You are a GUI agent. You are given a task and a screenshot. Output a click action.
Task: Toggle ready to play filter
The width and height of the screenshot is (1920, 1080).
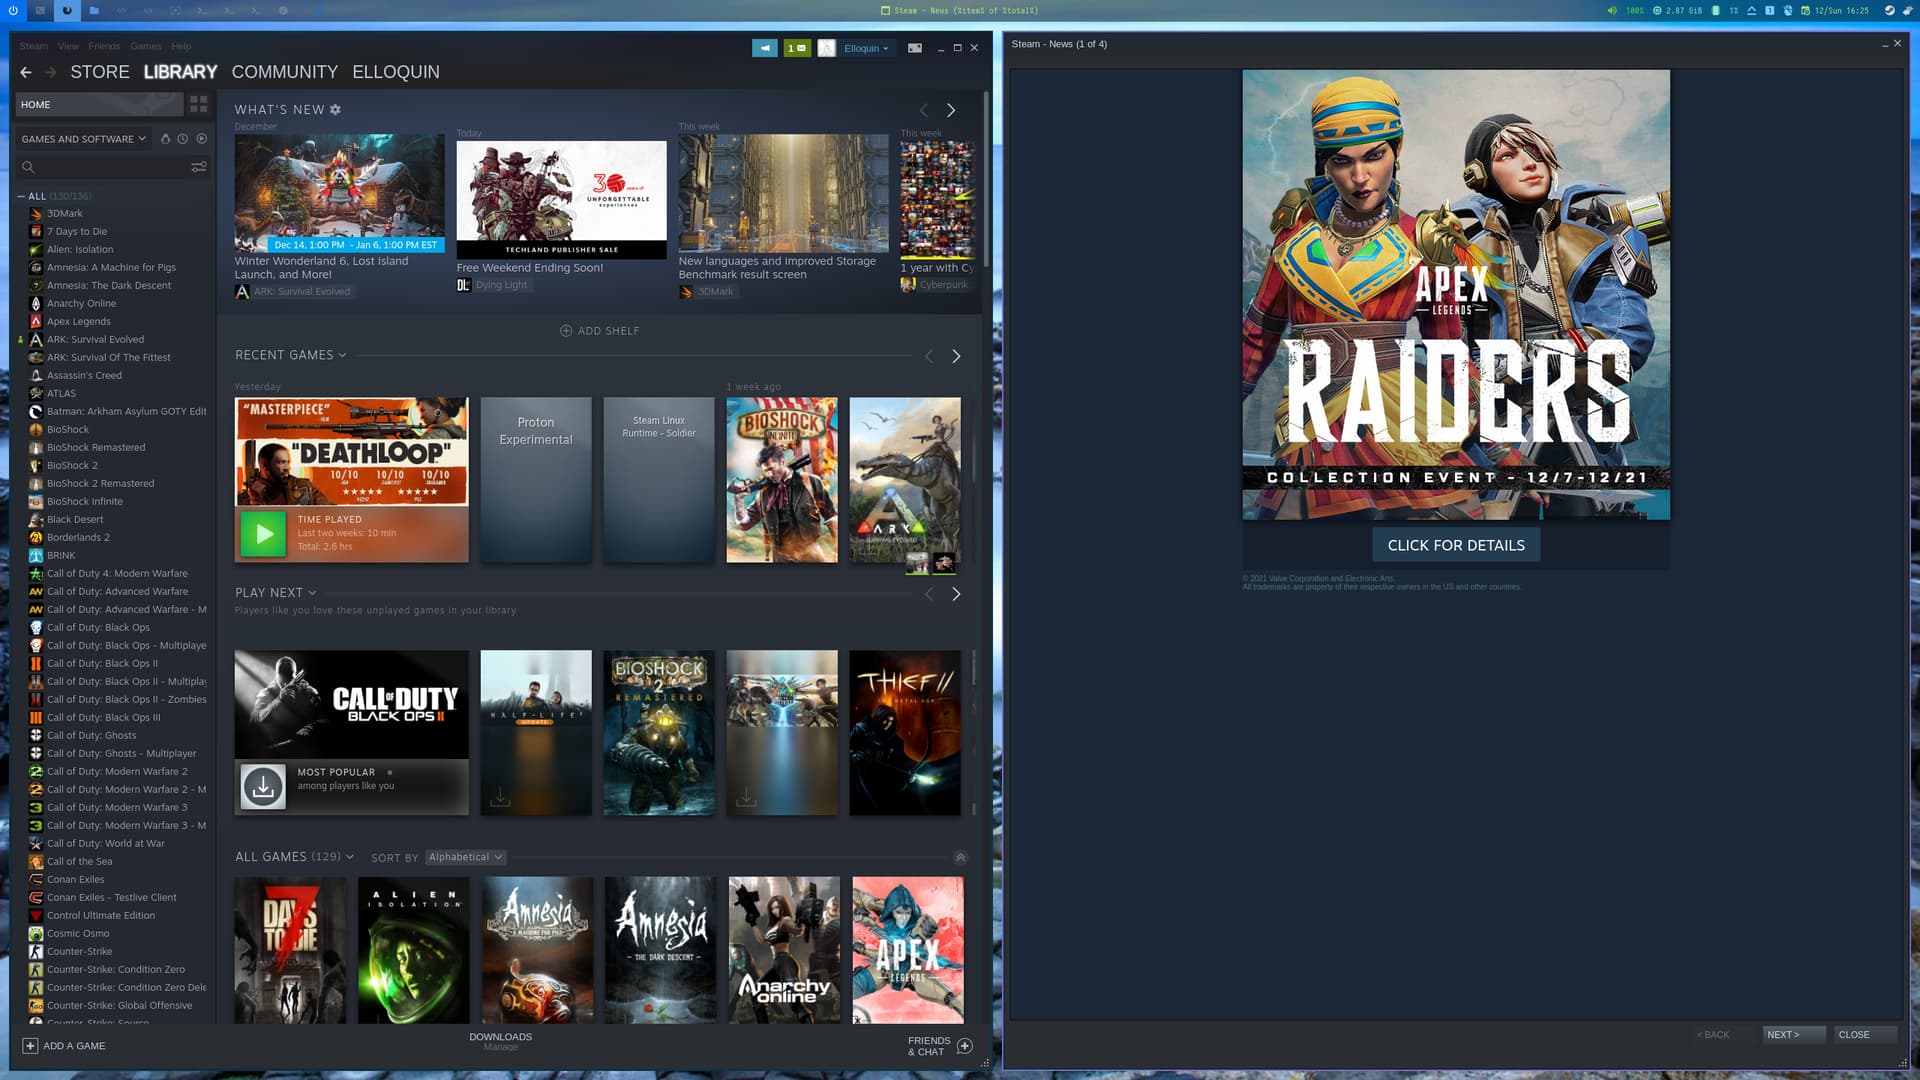click(202, 139)
